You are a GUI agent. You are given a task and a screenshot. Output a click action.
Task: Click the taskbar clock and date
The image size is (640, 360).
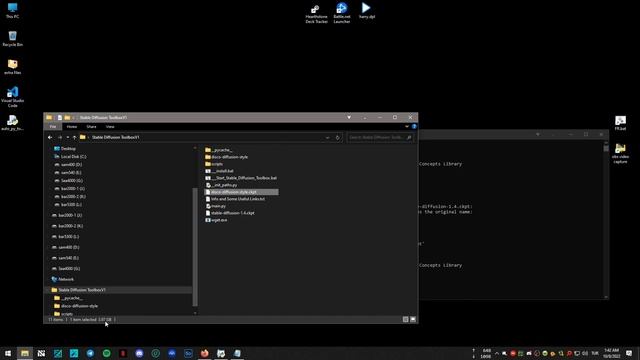(x=611, y=353)
